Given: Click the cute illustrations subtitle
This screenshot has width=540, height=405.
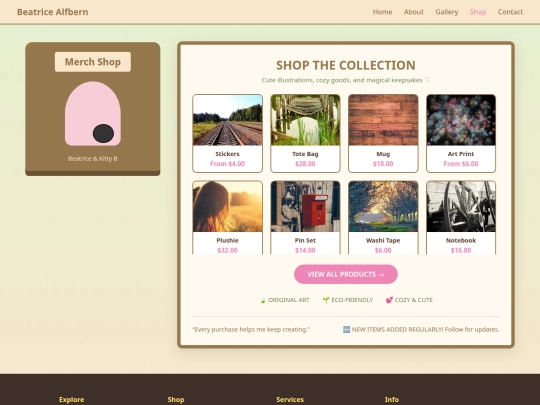Looking at the screenshot, I should (346, 80).
